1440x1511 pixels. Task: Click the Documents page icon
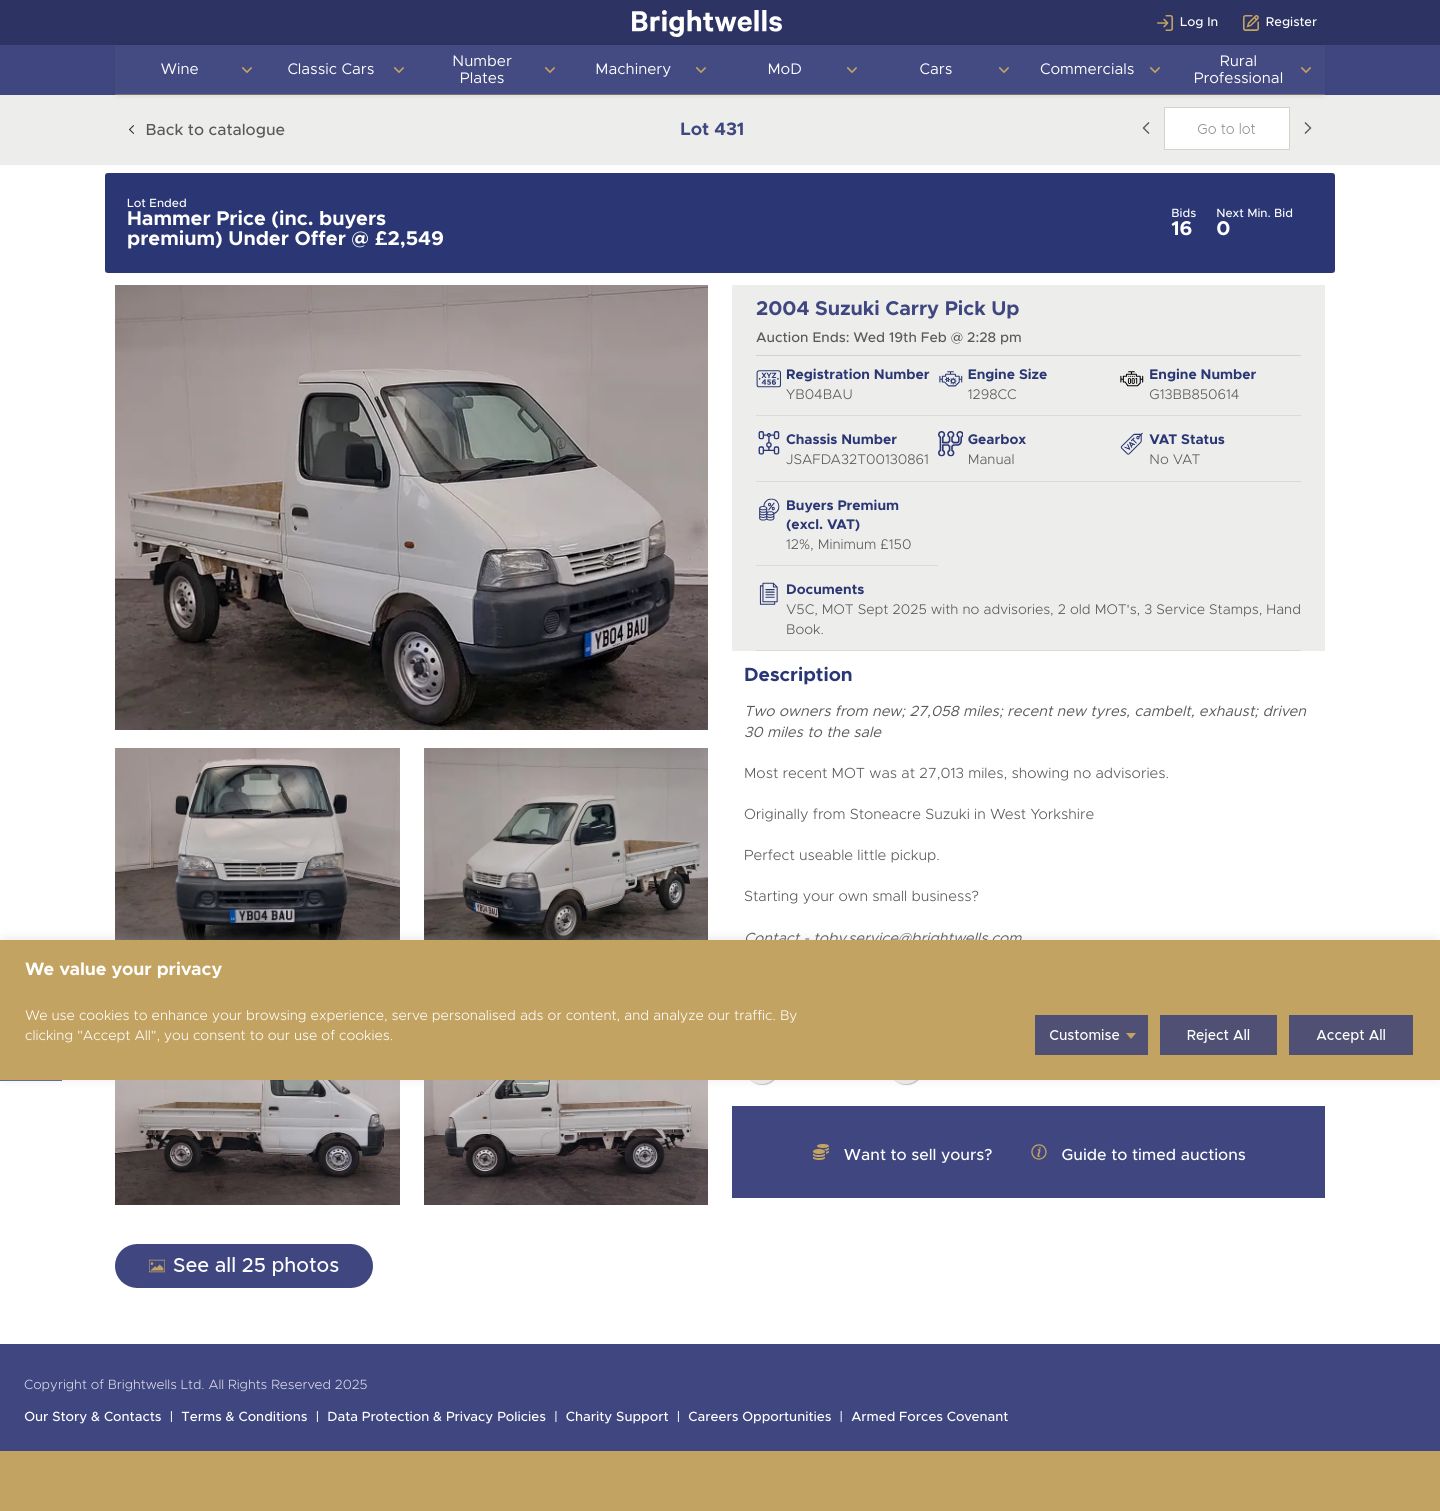[x=768, y=594]
